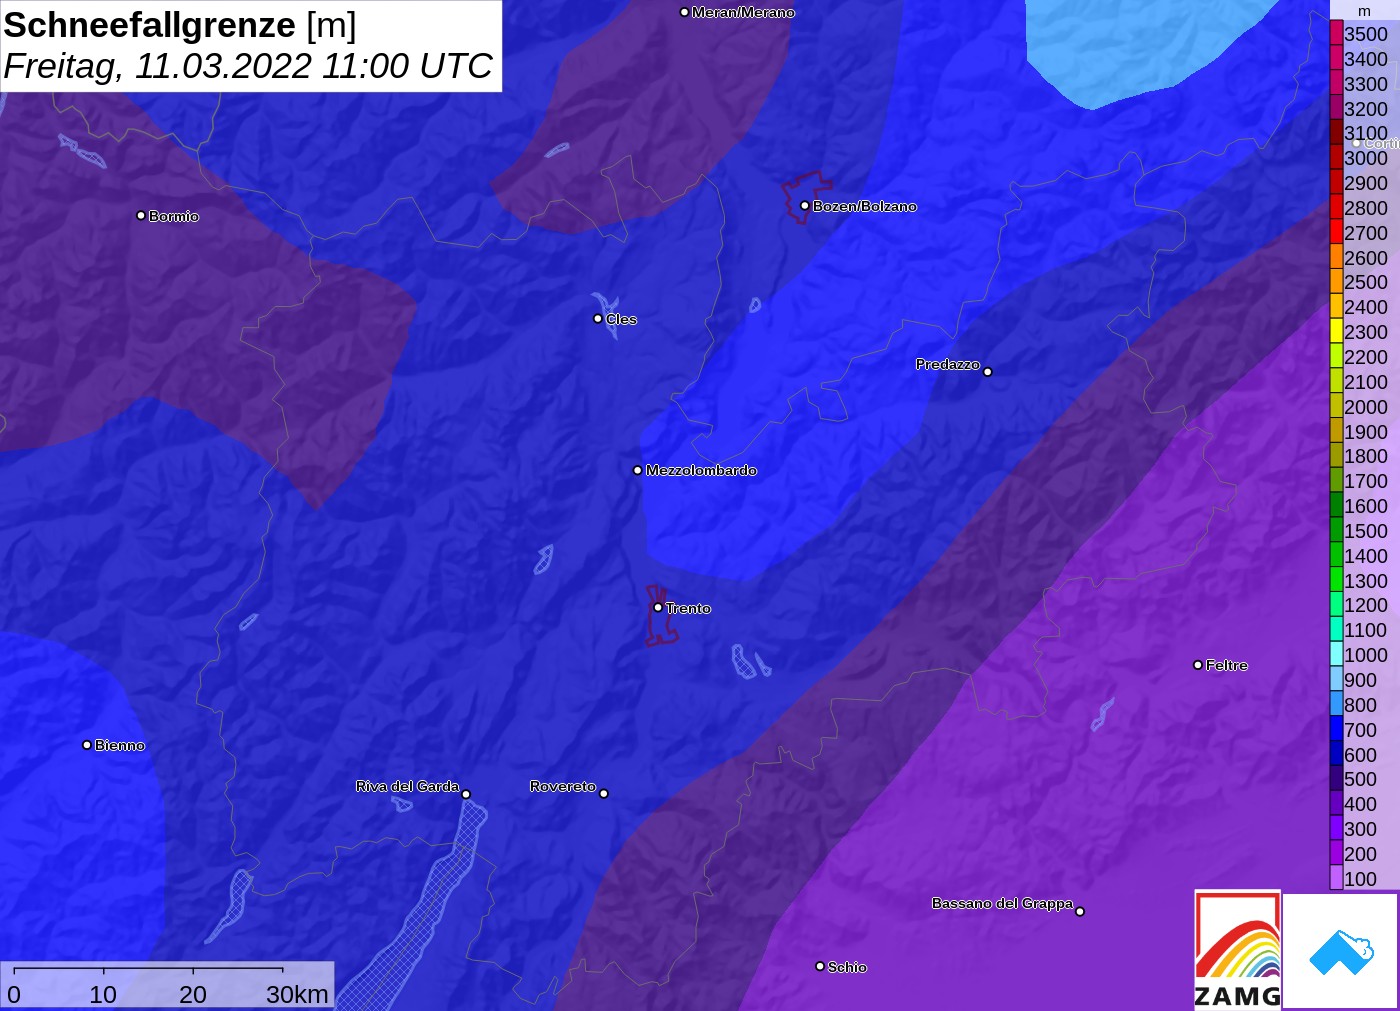
Task: Click the Predazzo label
Action: click(948, 364)
